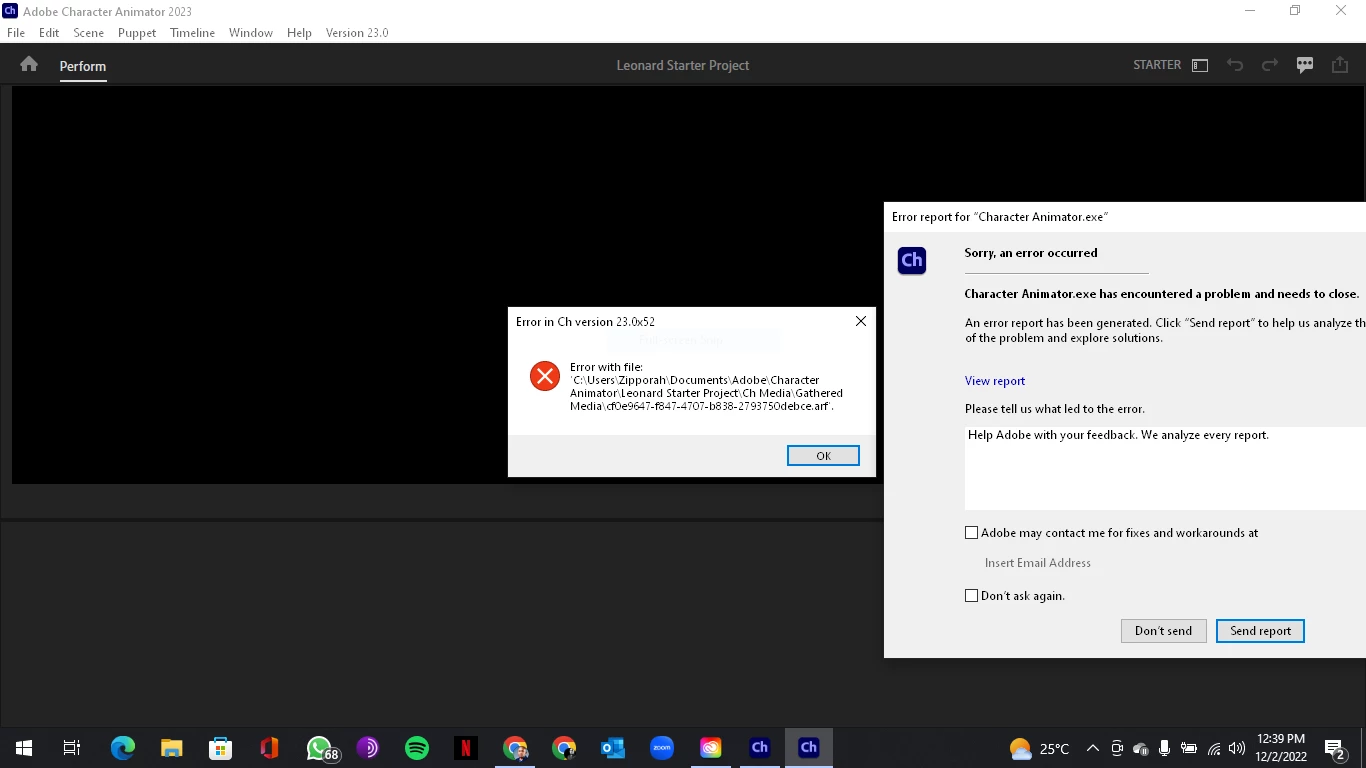
Task: Open WhatsApp from the taskbar
Action: pos(319,748)
